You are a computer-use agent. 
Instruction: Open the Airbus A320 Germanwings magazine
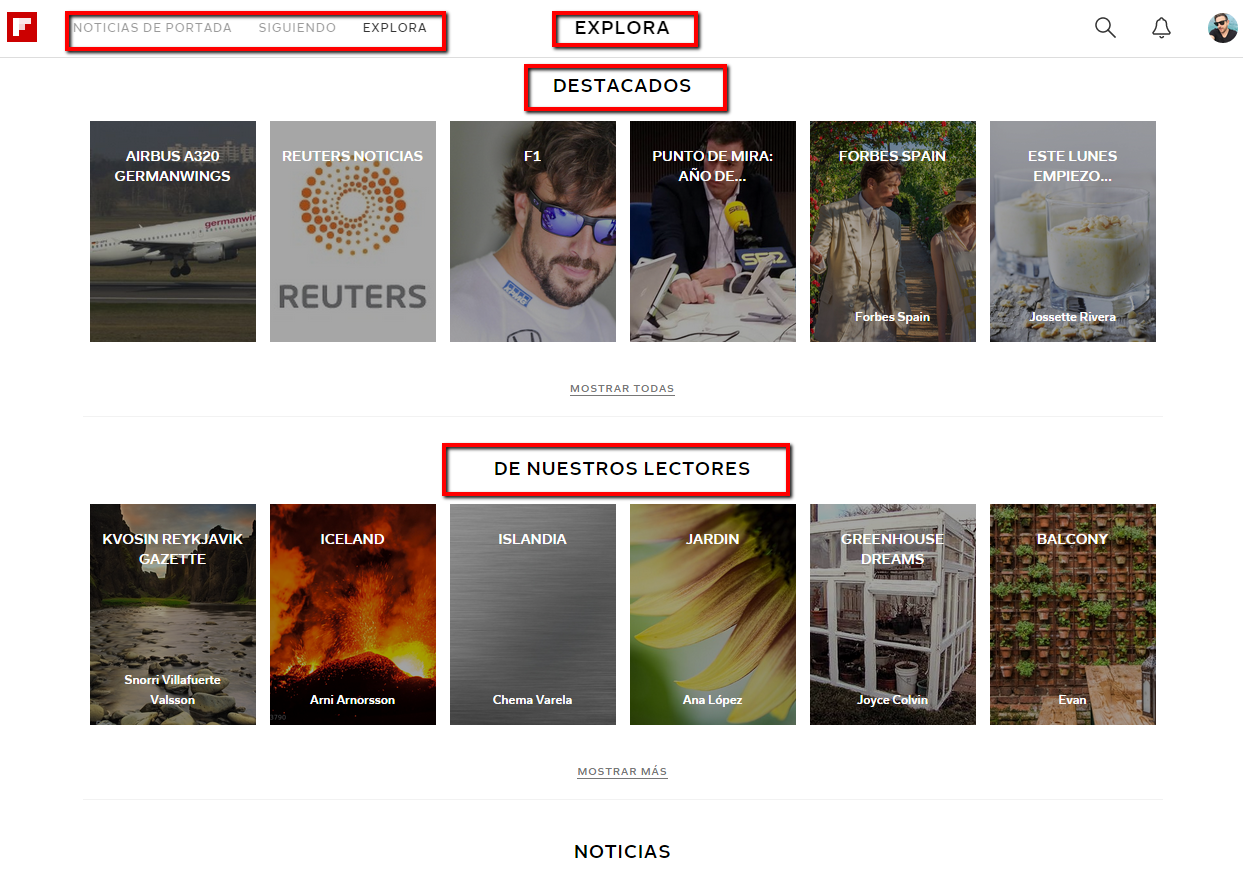[173, 232]
